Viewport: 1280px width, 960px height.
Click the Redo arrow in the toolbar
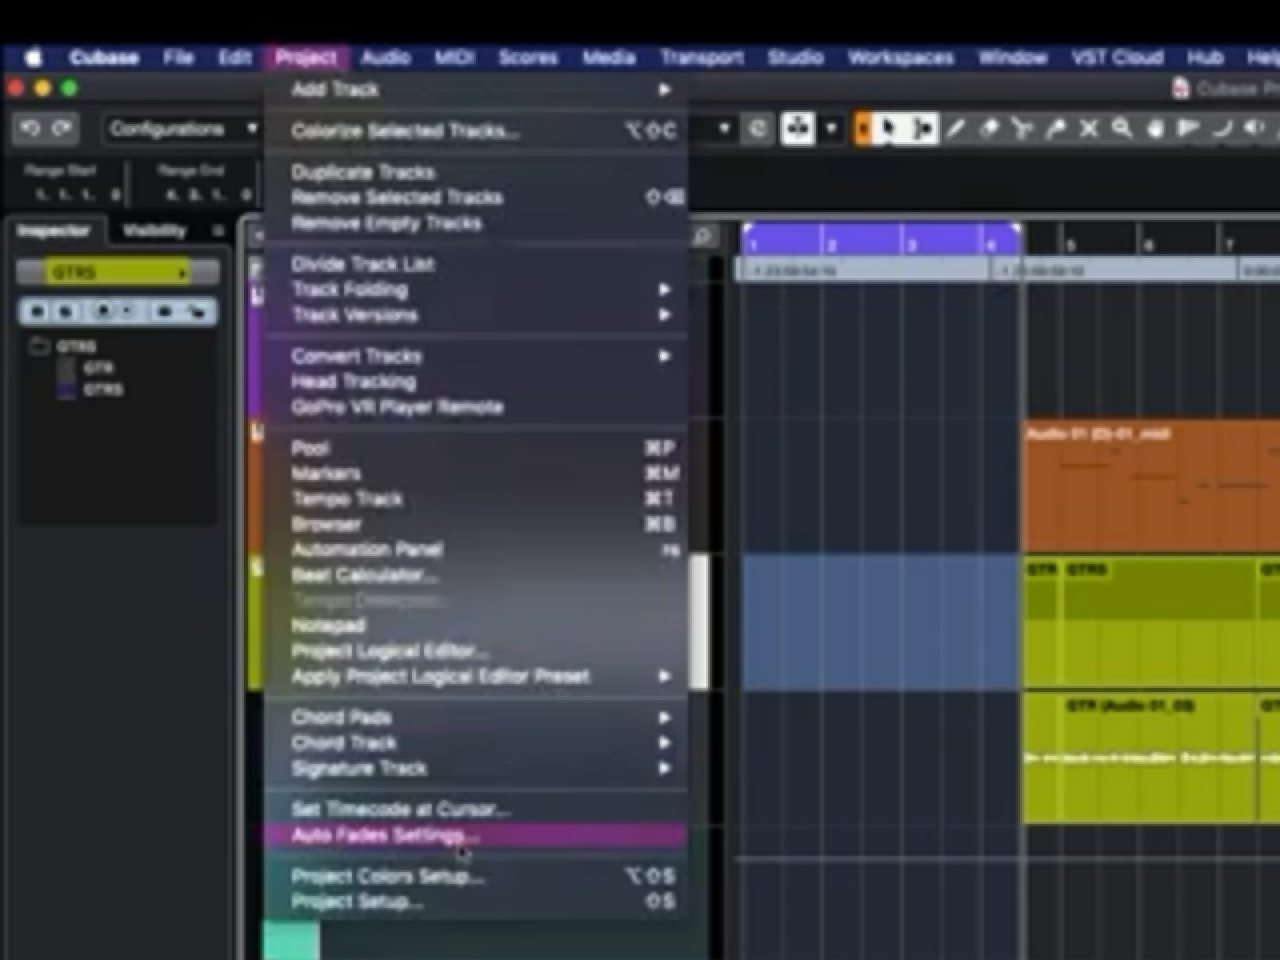coord(62,129)
